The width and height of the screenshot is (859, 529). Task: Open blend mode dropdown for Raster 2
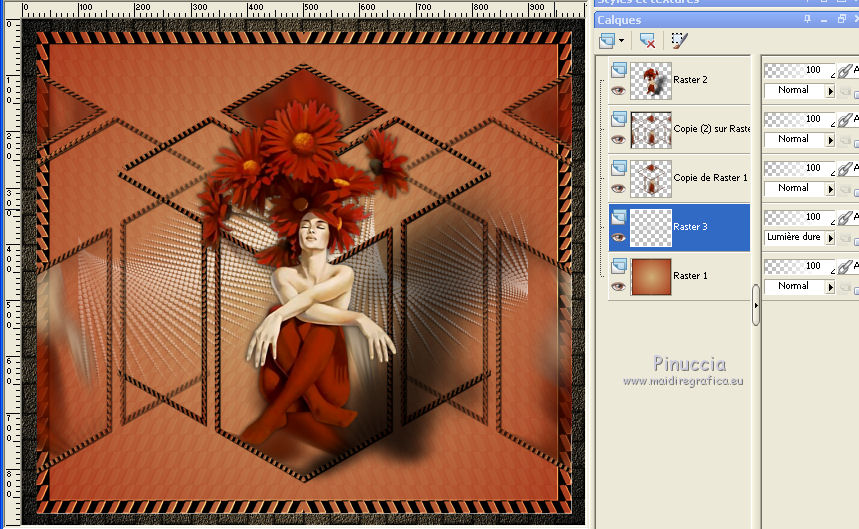(x=831, y=91)
